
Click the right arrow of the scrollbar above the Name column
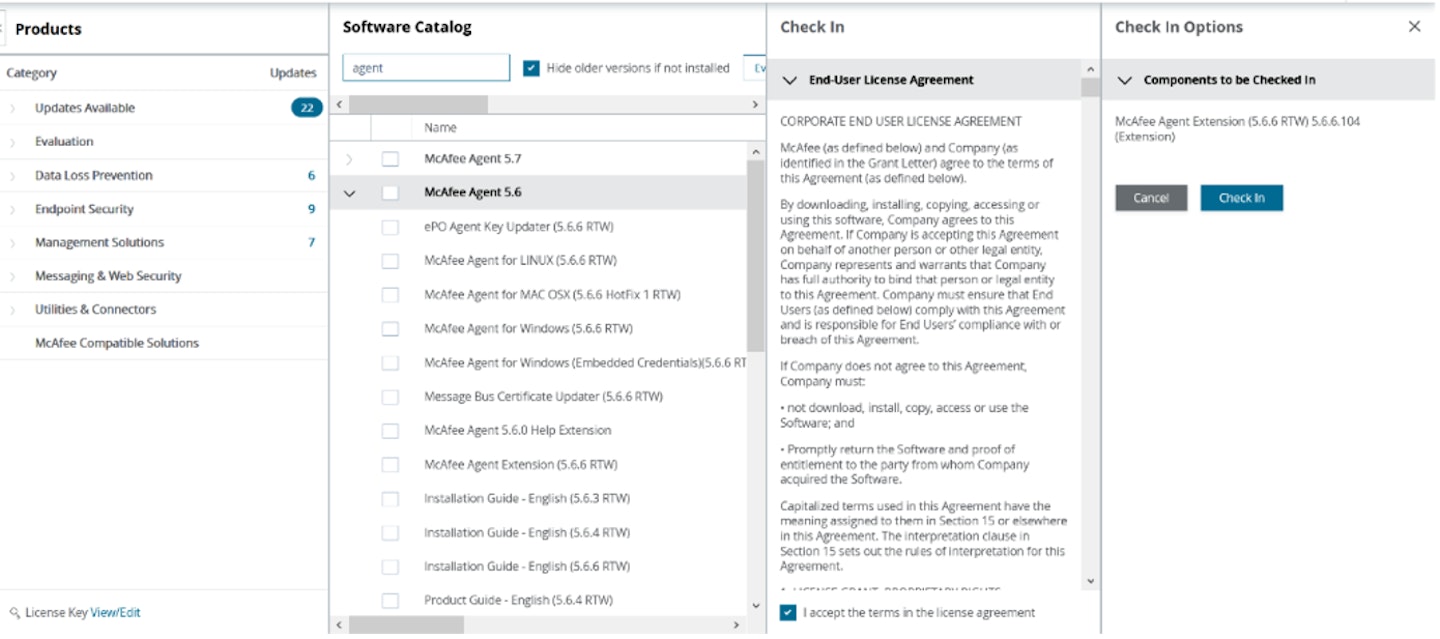755,104
